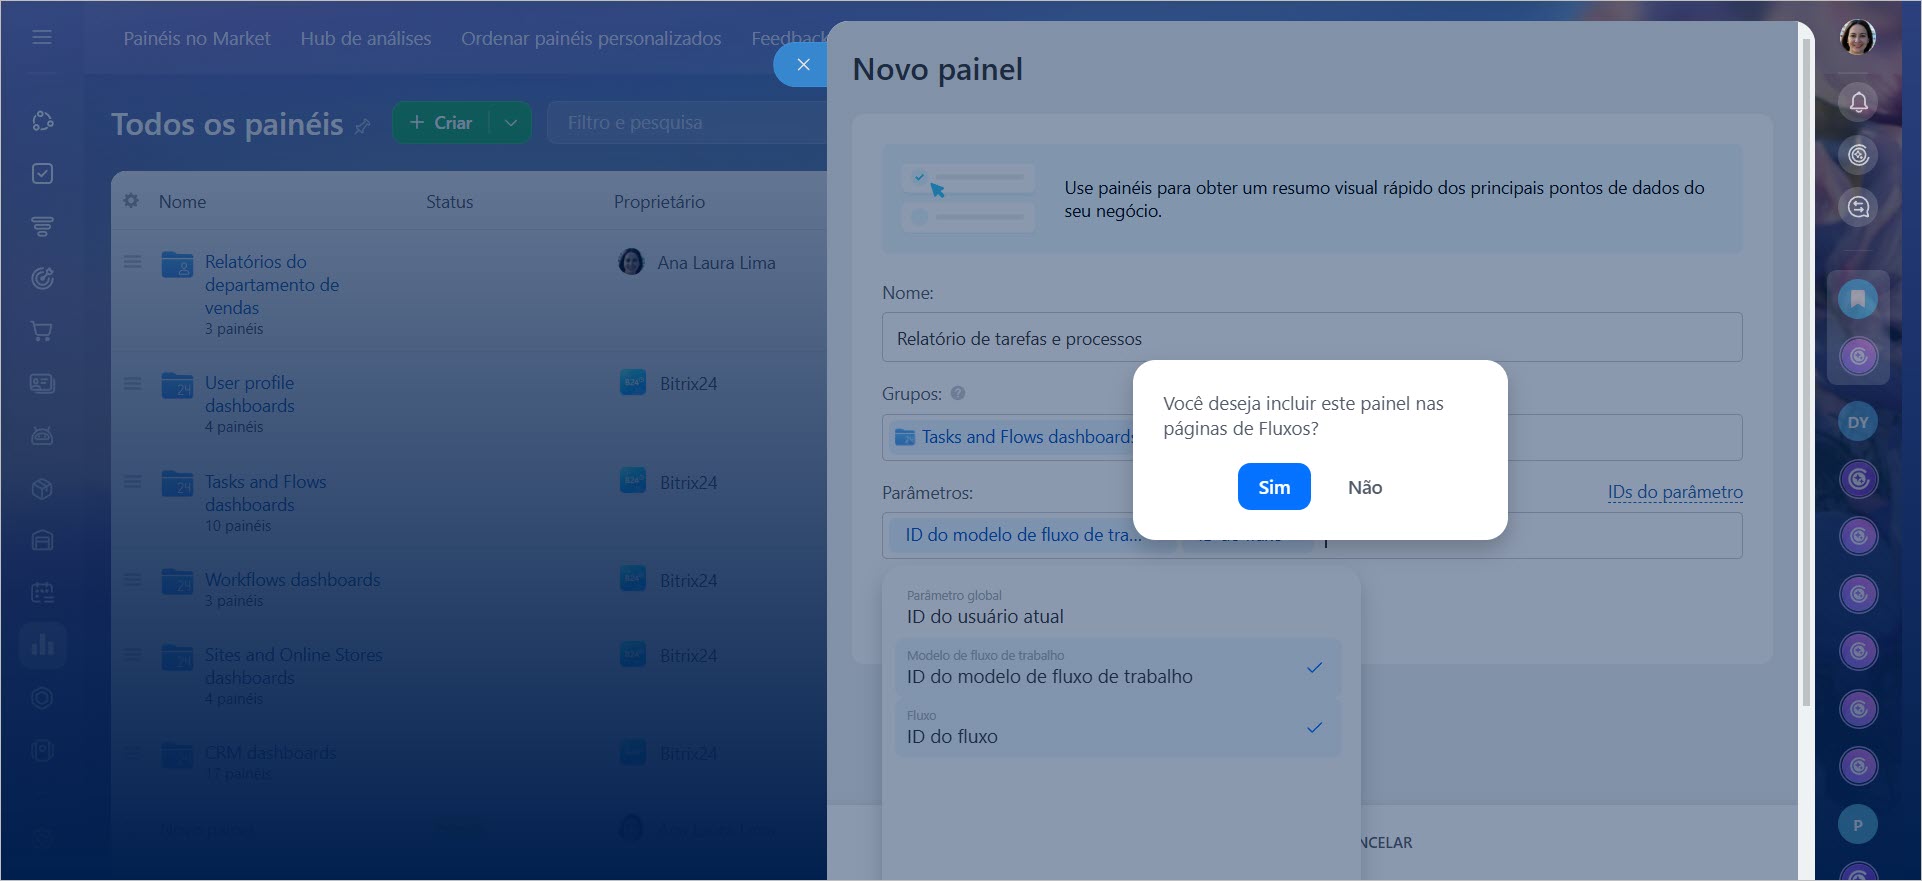Deselect ID do modelo de fluxo de trabalho
The height and width of the screenshot is (881, 1922).
(1116, 668)
